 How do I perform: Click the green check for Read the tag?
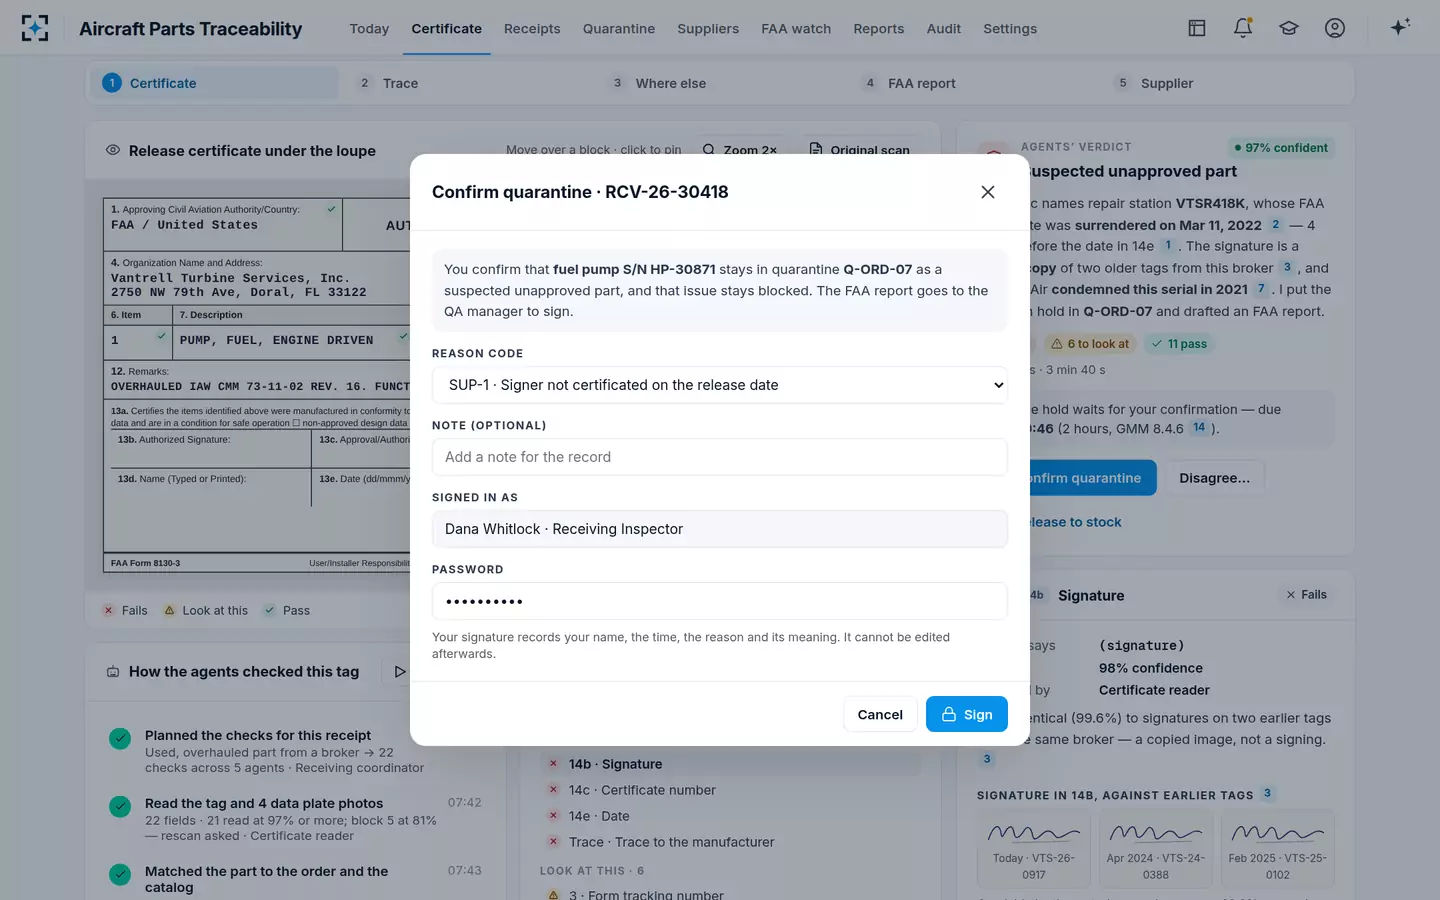click(120, 807)
